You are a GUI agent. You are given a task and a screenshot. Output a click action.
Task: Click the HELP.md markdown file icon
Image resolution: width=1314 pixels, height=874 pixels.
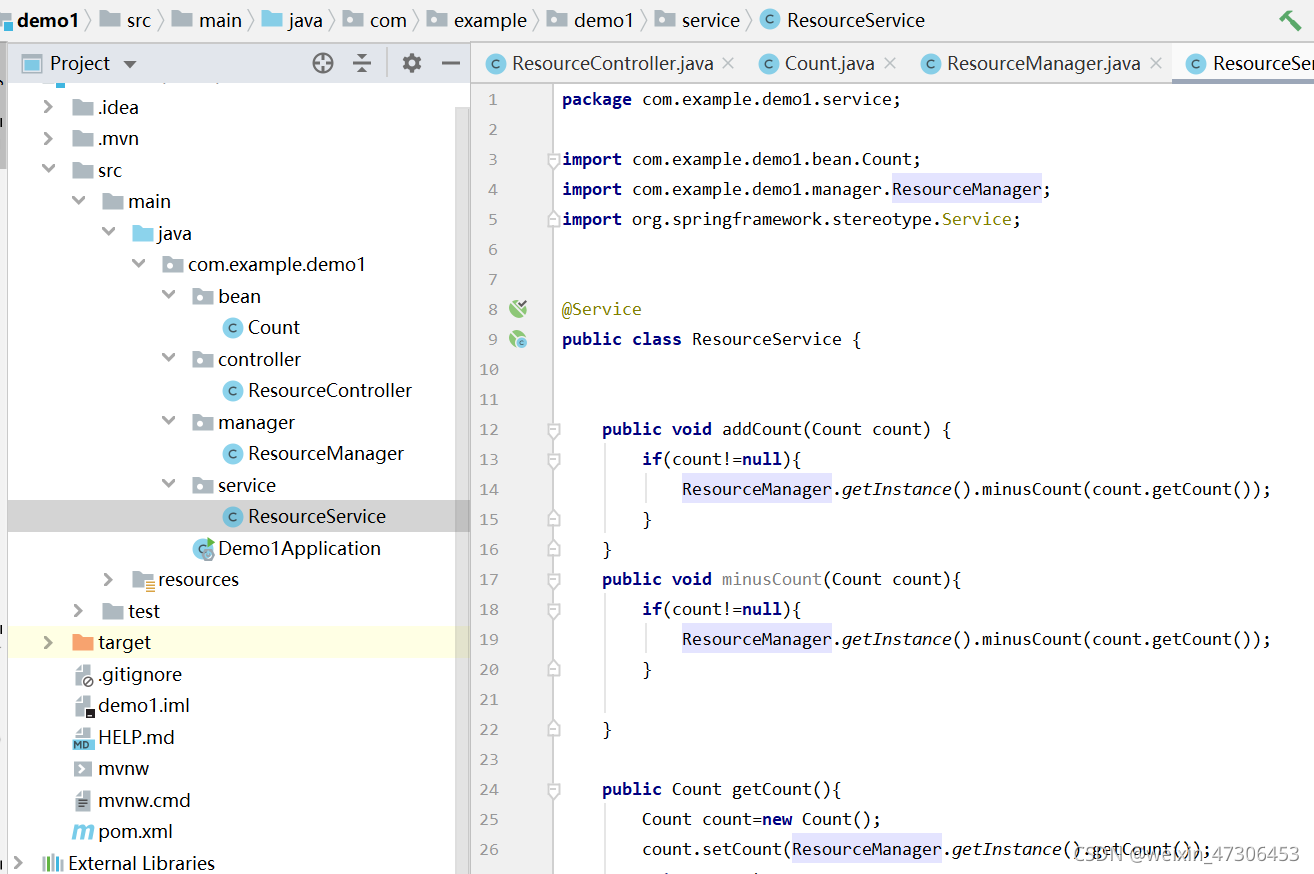[83, 738]
